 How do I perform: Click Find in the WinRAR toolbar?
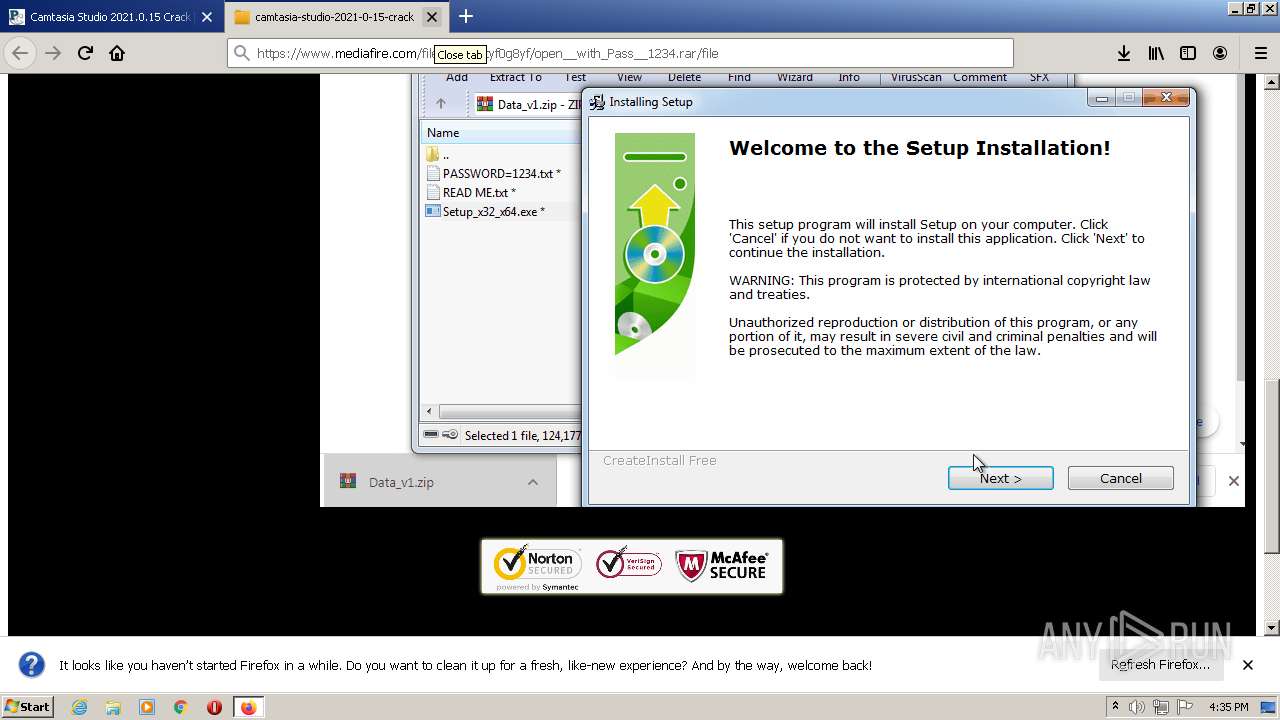point(739,77)
